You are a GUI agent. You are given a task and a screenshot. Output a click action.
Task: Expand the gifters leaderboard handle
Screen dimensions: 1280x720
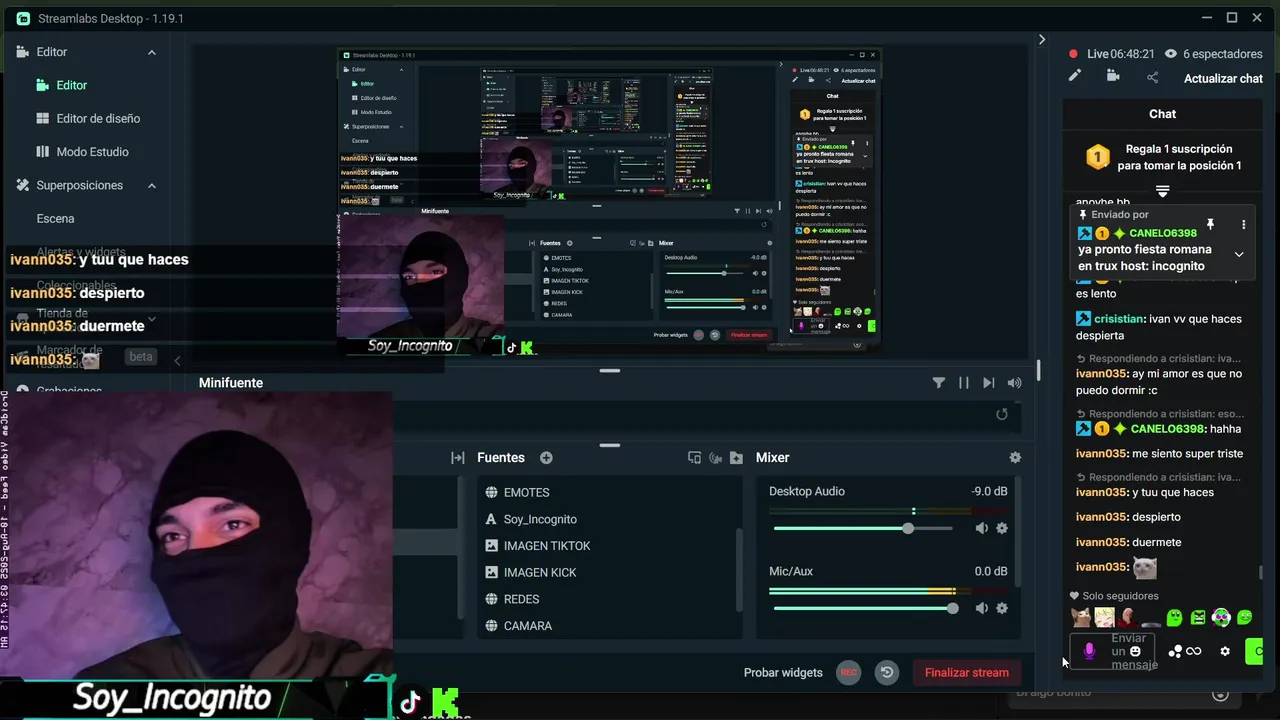pos(1162,190)
